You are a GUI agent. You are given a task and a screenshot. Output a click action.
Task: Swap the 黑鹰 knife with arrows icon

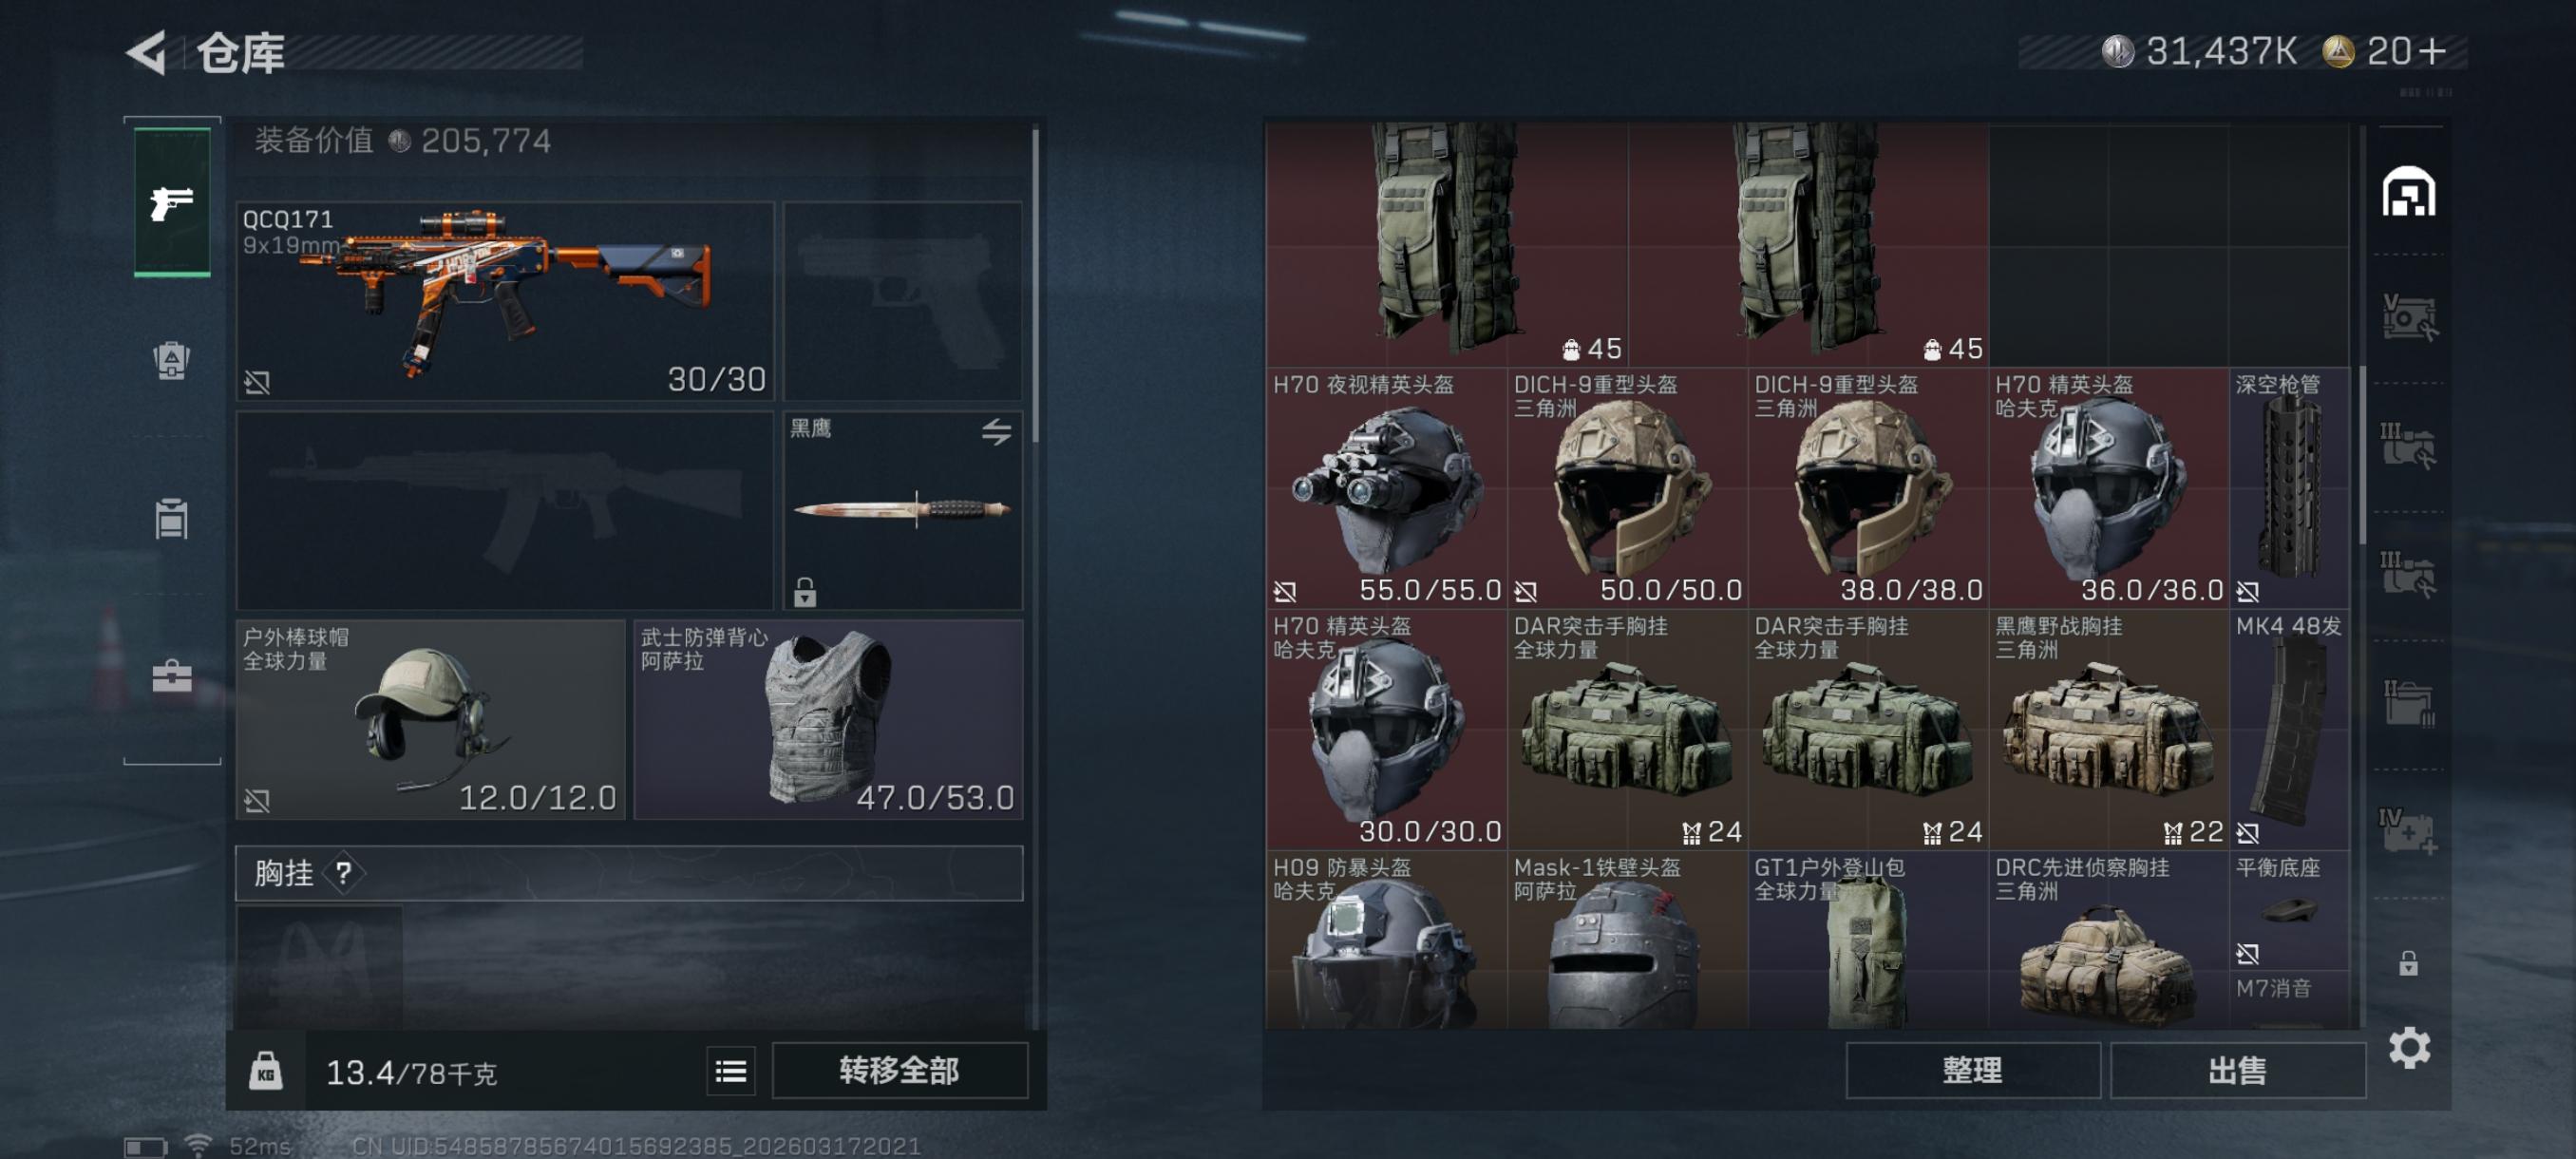996,432
